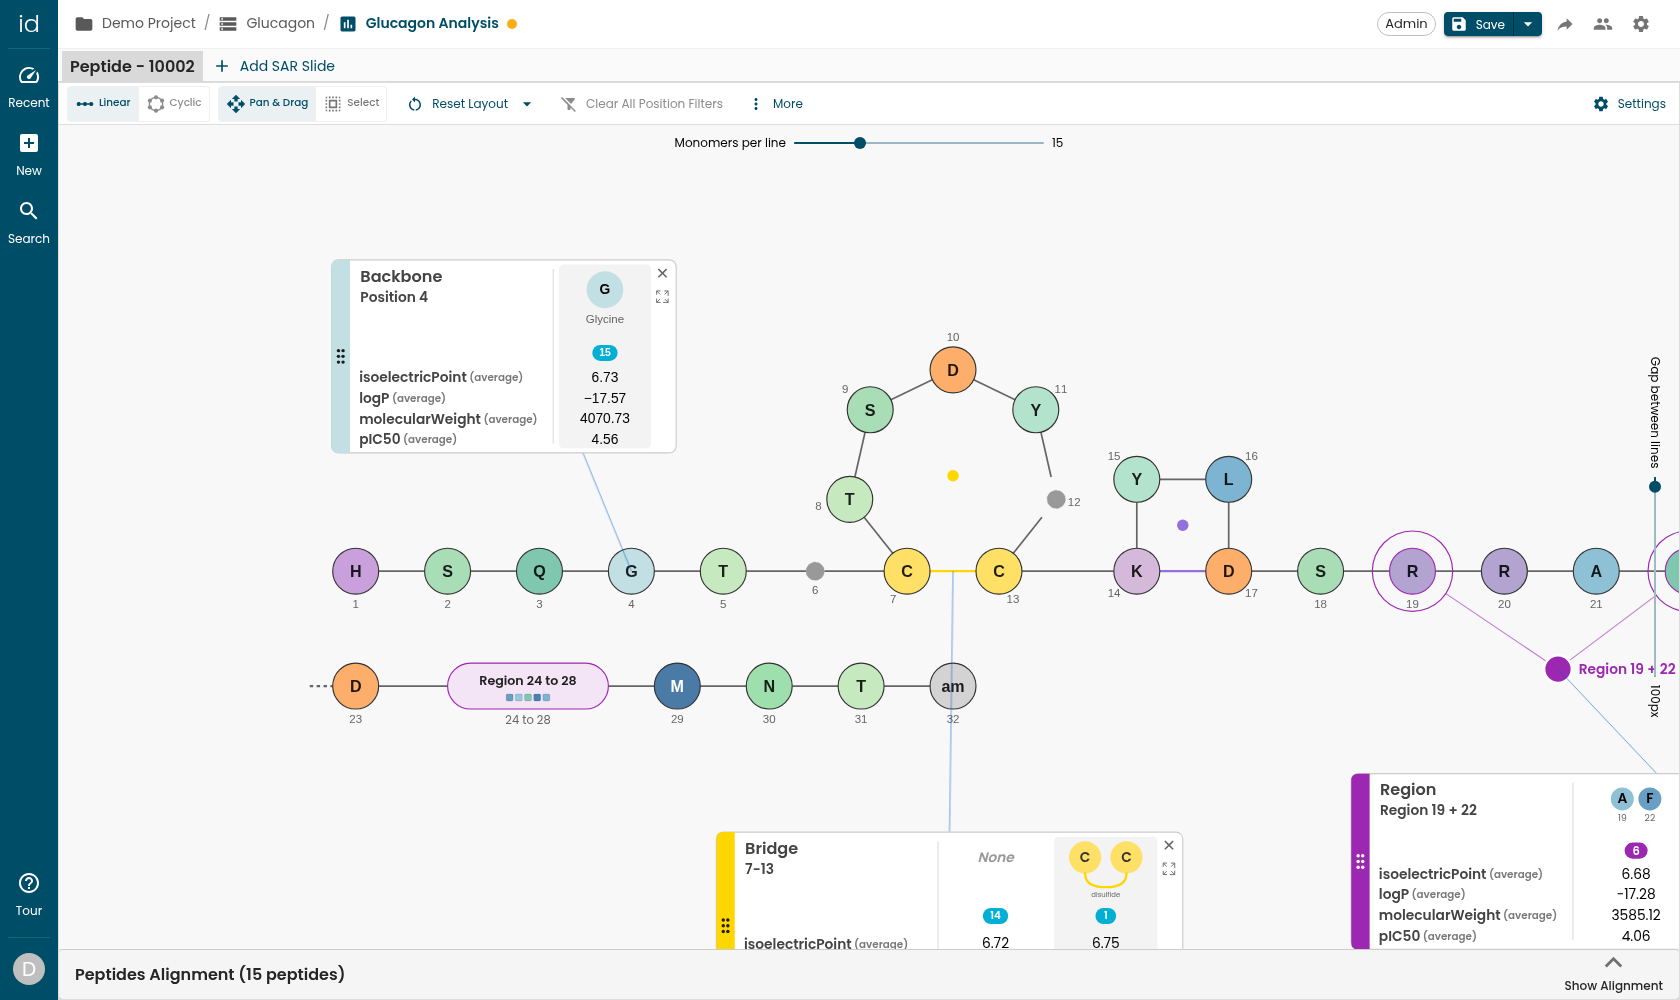Click the New plus icon in sidebar
This screenshot has width=1680, height=1000.
click(x=29, y=143)
